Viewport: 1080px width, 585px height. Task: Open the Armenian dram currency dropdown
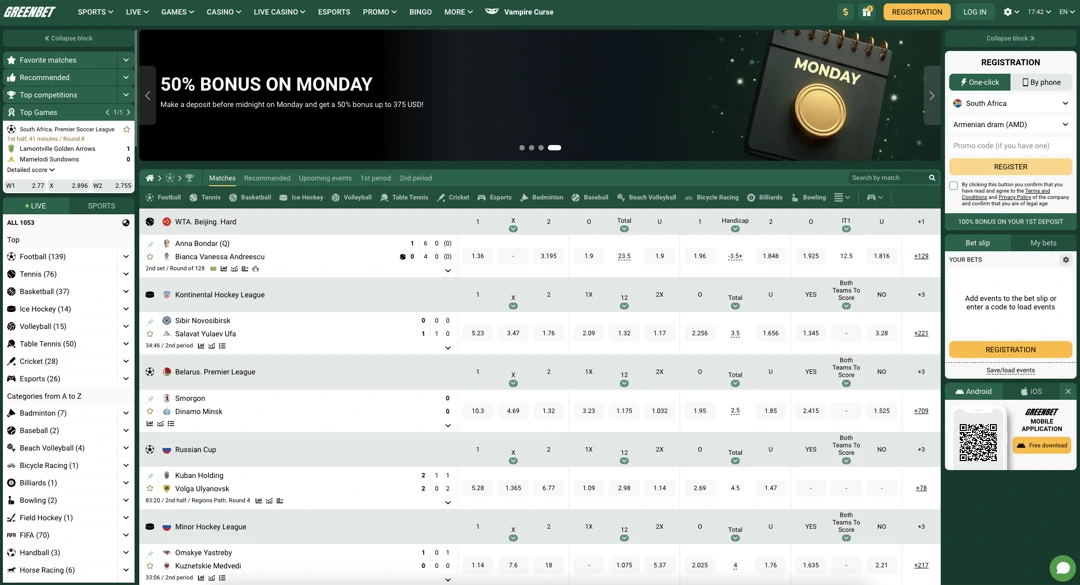tap(1010, 125)
